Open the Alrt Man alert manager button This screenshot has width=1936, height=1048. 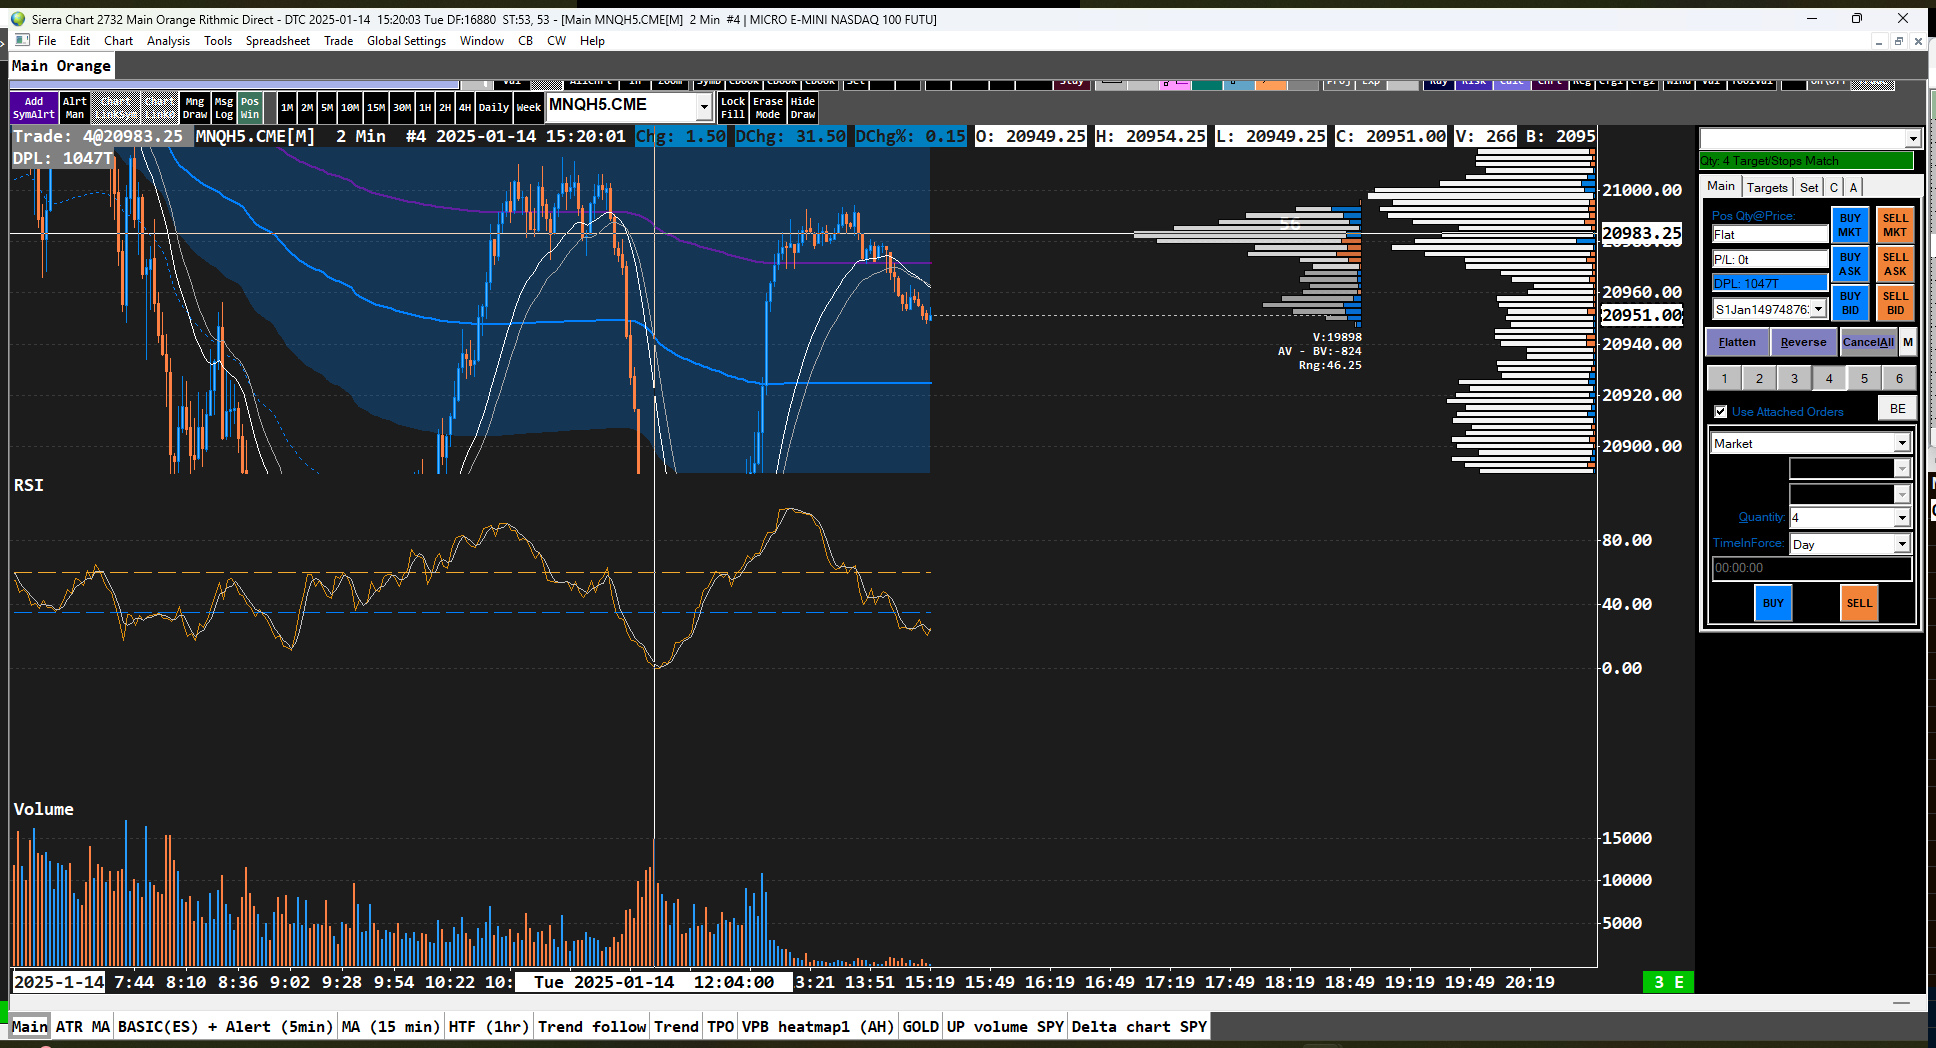pyautogui.click(x=75, y=108)
